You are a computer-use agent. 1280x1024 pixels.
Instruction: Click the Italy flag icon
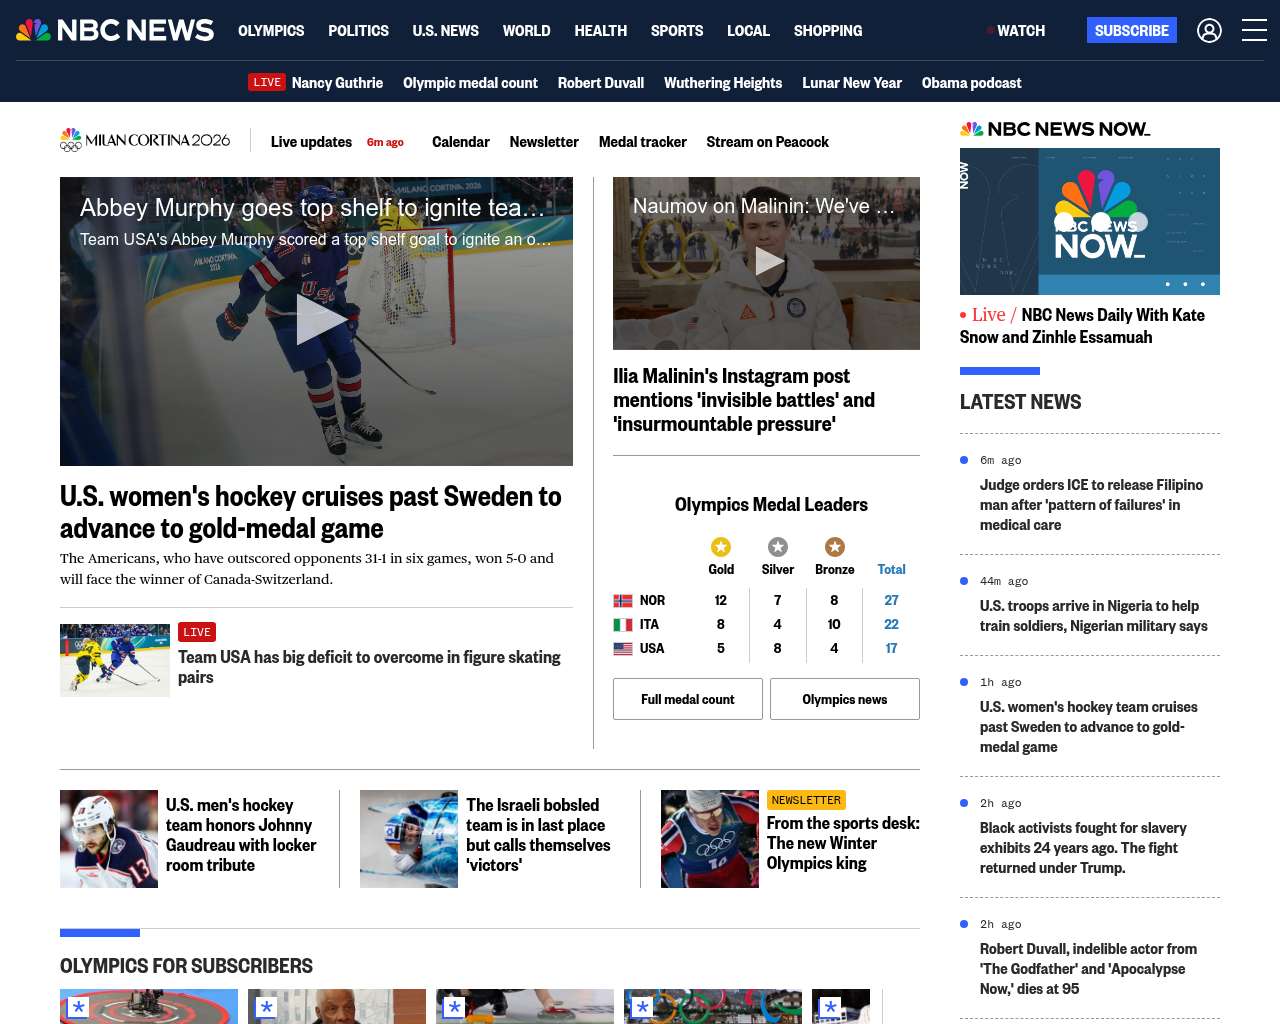[623, 625]
